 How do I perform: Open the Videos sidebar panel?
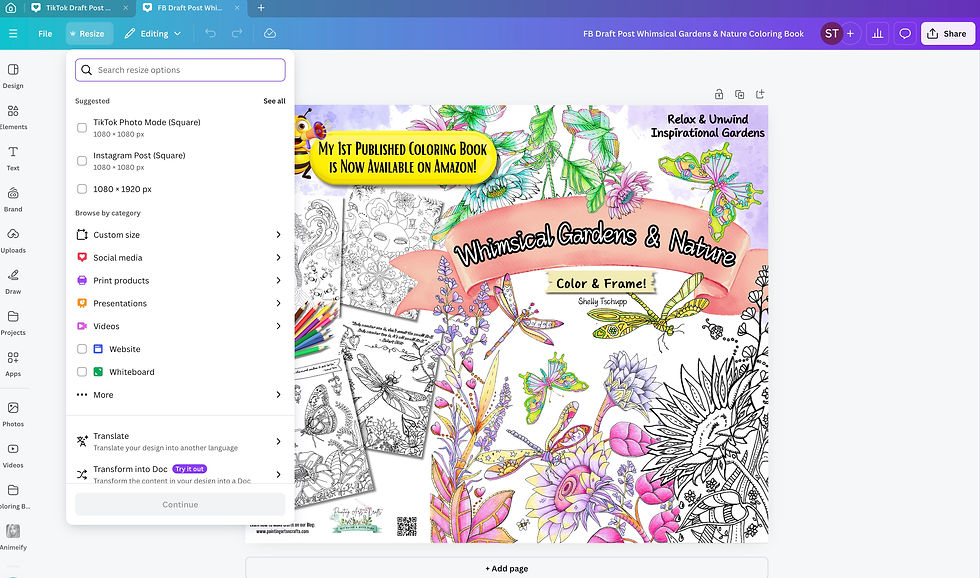coord(12,456)
